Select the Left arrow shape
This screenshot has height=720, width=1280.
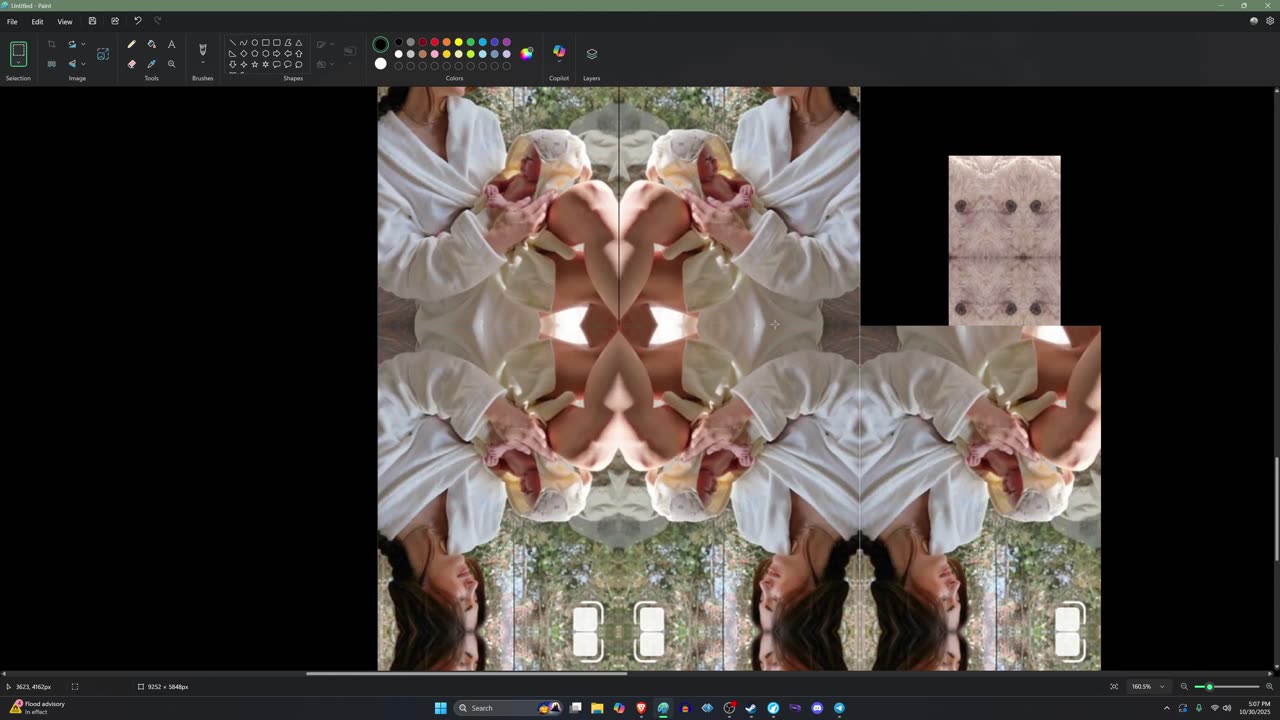[x=287, y=54]
